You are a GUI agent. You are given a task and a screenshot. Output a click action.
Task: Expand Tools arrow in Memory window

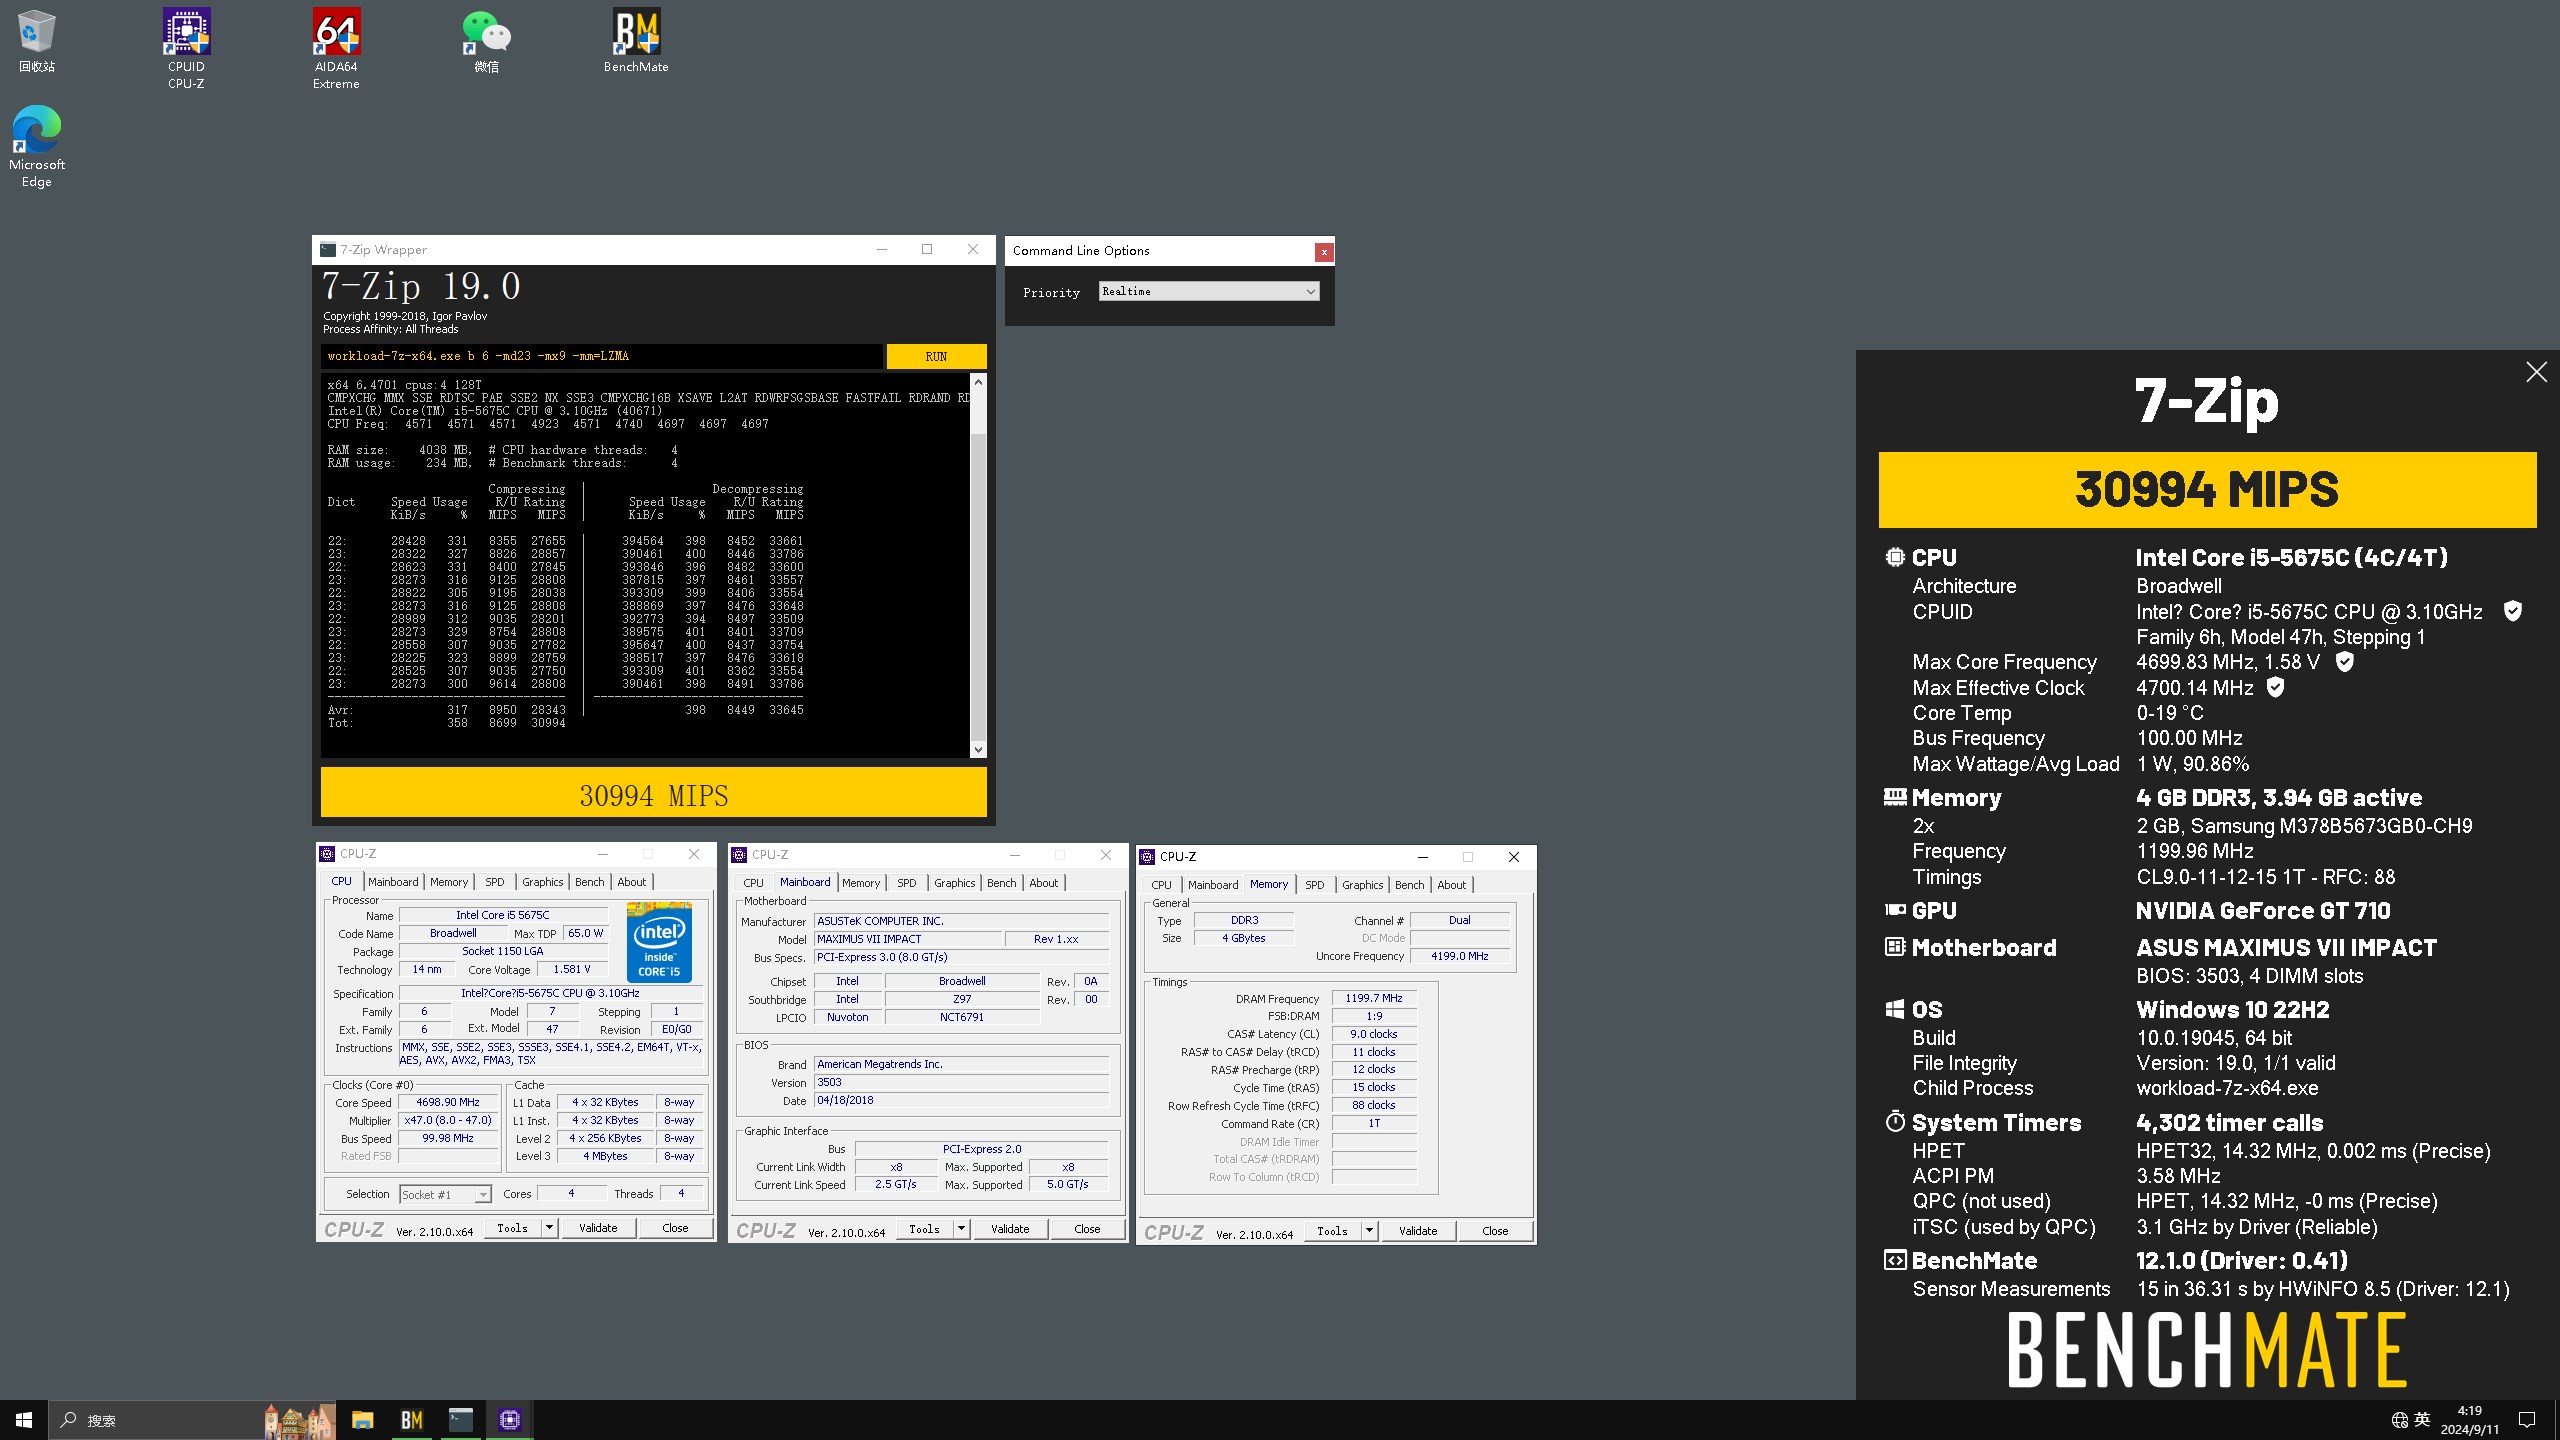click(x=1369, y=1231)
